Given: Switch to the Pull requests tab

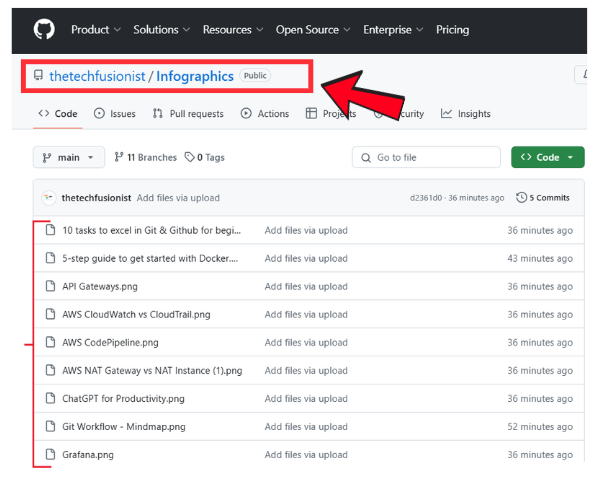Looking at the screenshot, I should (x=188, y=114).
